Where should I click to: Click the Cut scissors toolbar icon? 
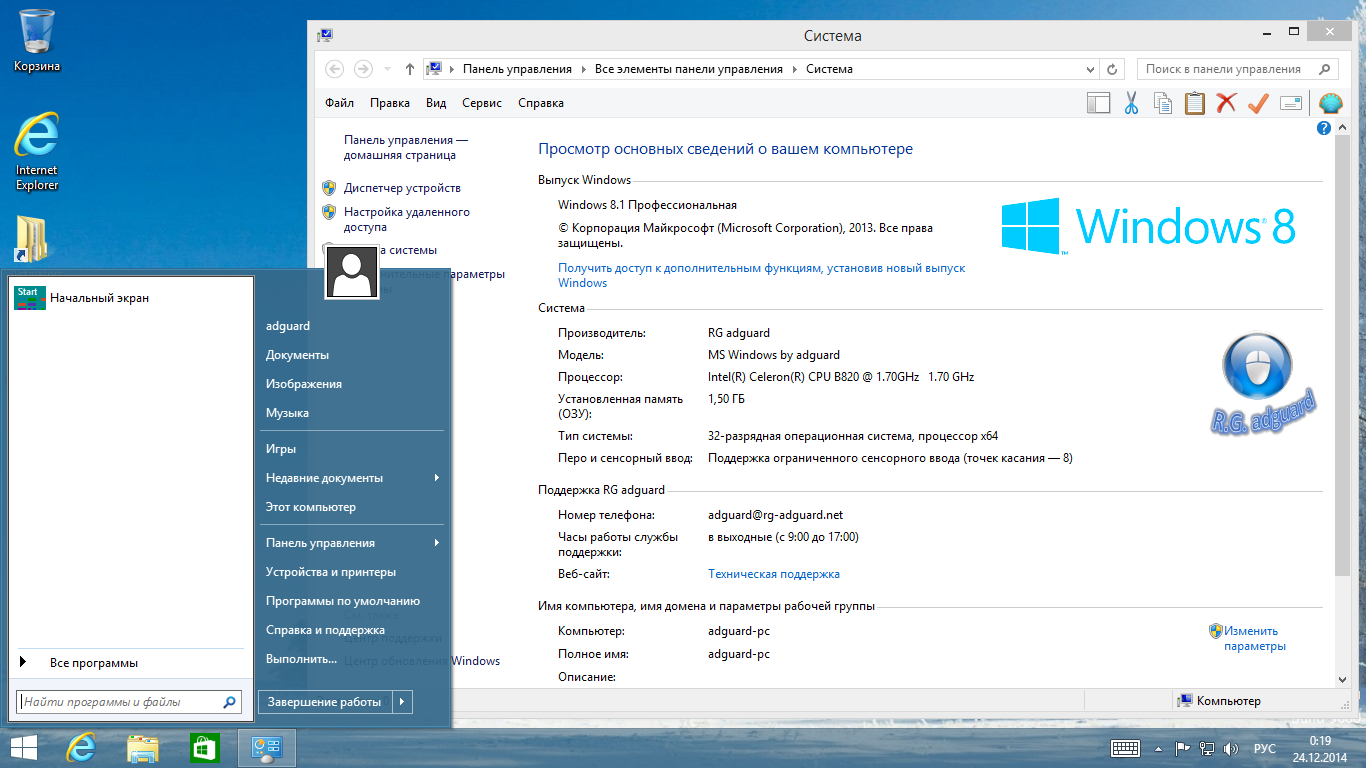tap(1131, 103)
